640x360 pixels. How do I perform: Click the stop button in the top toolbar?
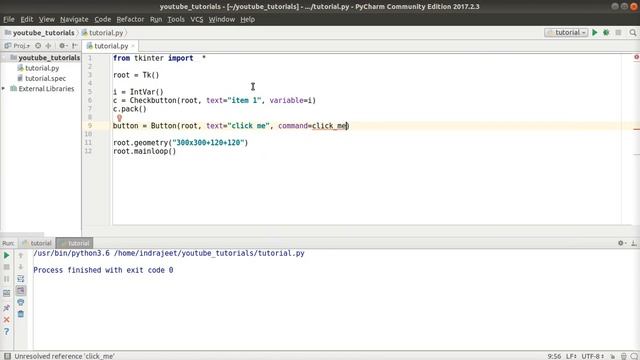click(x=618, y=32)
